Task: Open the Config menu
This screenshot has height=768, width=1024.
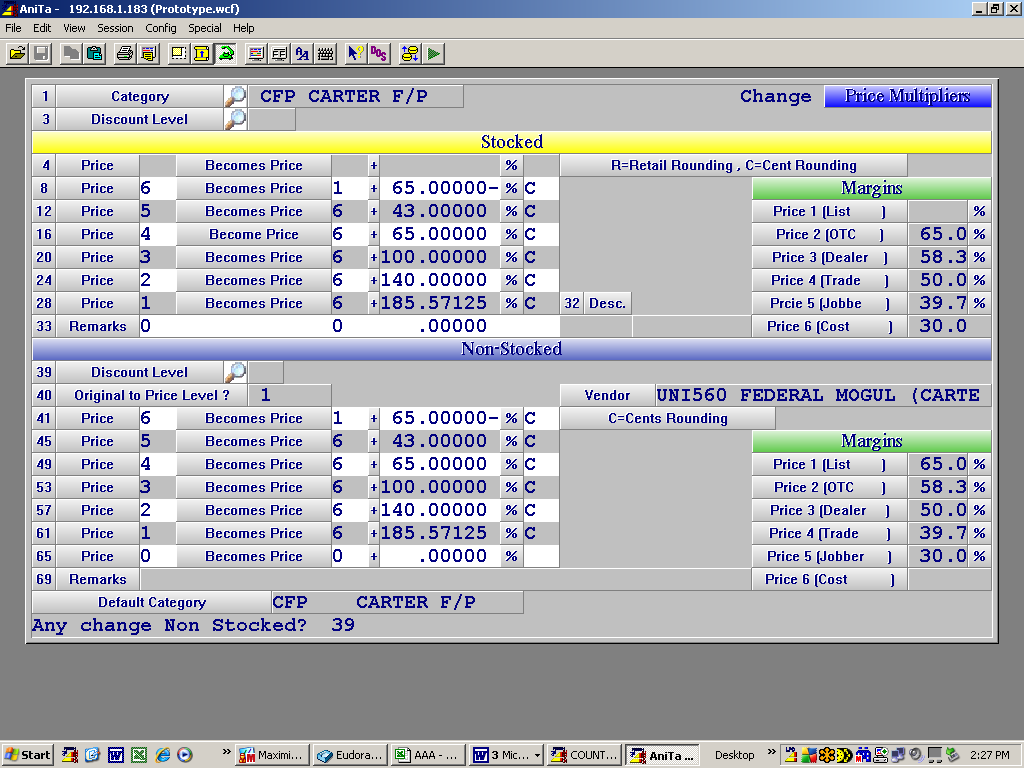Action: [161, 28]
